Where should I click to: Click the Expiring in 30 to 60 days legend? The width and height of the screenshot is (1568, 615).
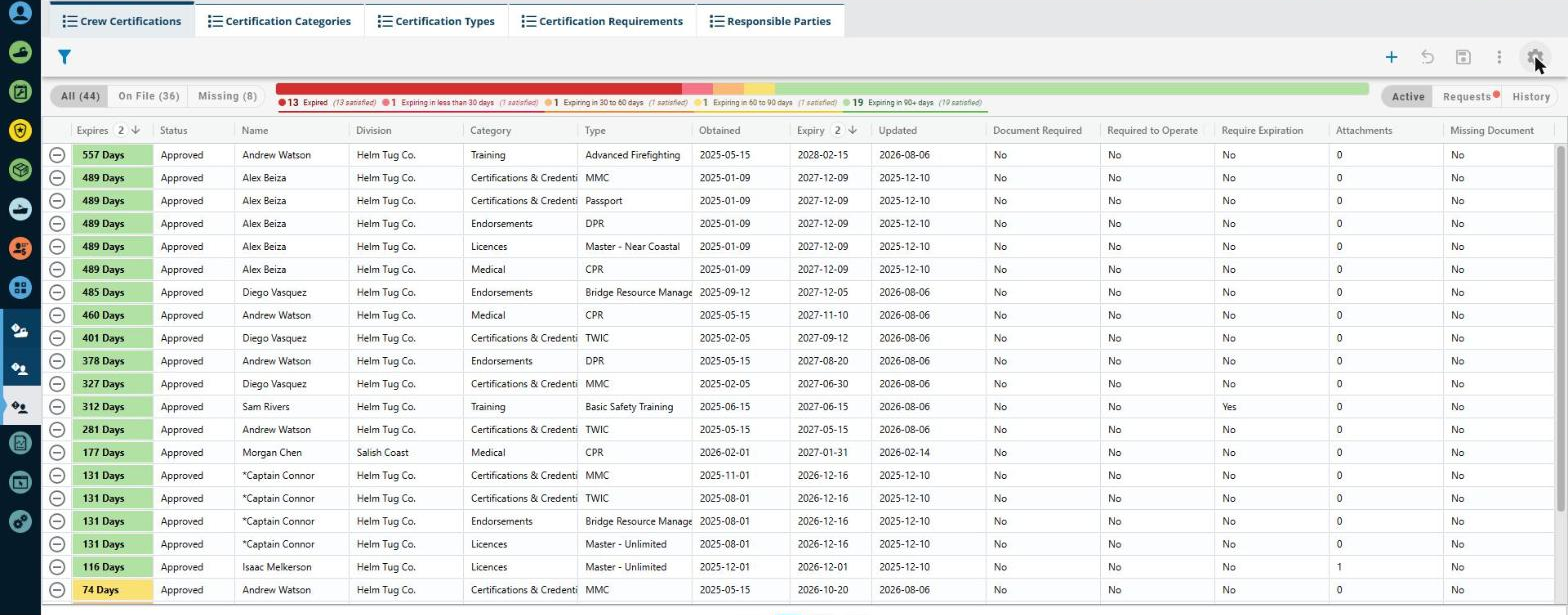pyautogui.click(x=616, y=103)
